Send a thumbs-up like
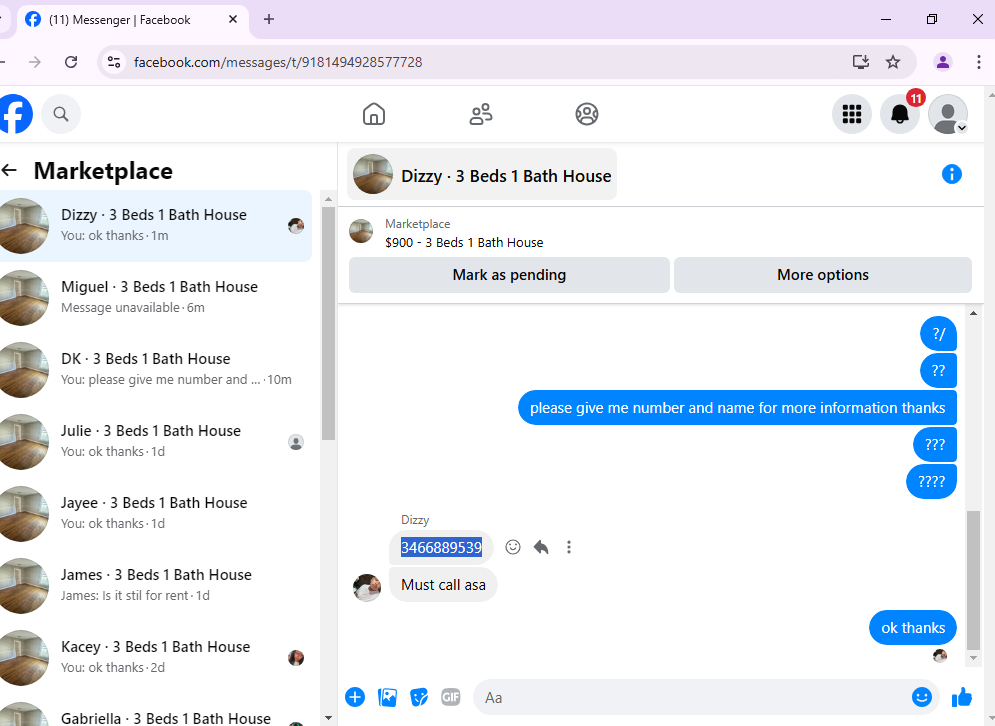 click(x=961, y=697)
